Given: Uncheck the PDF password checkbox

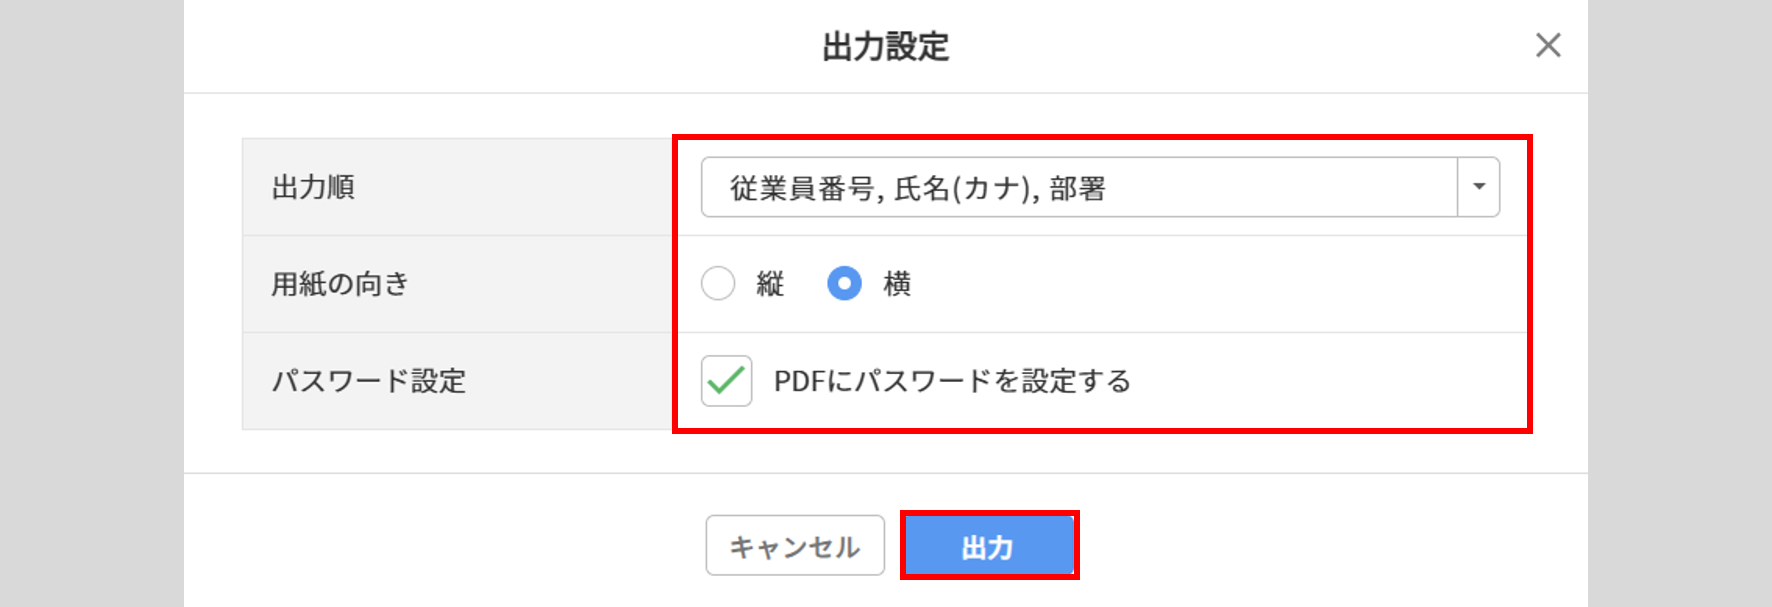Looking at the screenshot, I should [727, 381].
